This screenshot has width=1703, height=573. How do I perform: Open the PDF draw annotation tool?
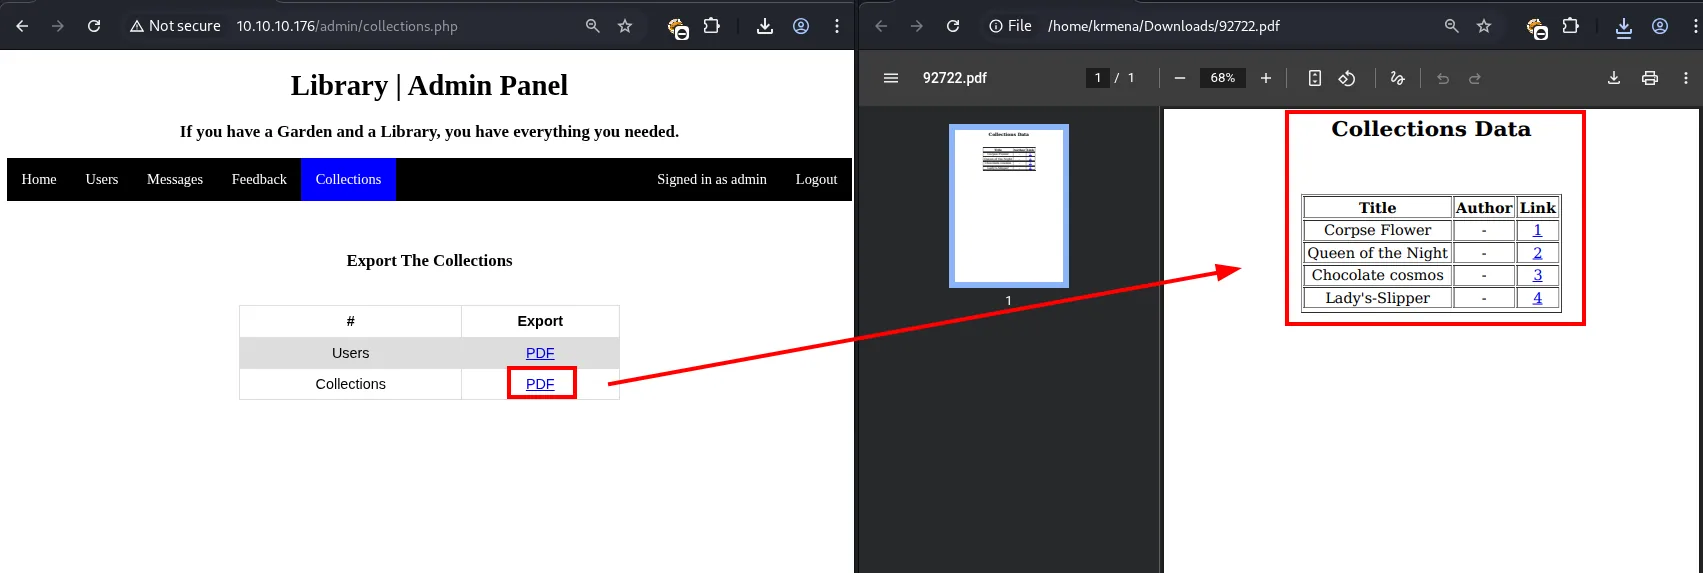coord(1398,78)
